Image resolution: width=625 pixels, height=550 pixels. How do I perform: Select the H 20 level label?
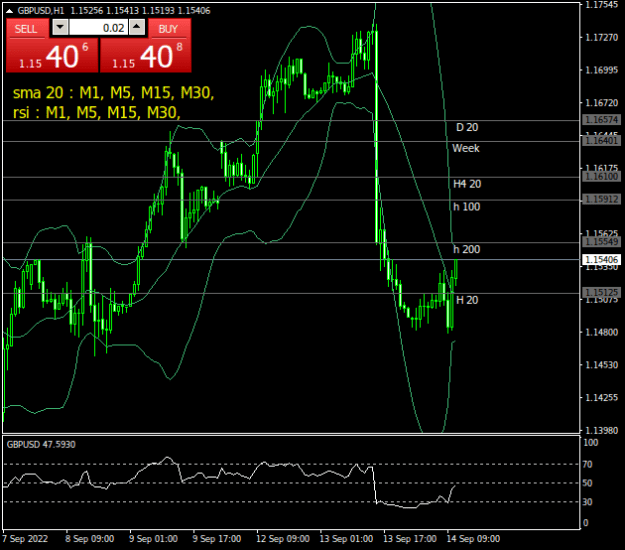[467, 300]
